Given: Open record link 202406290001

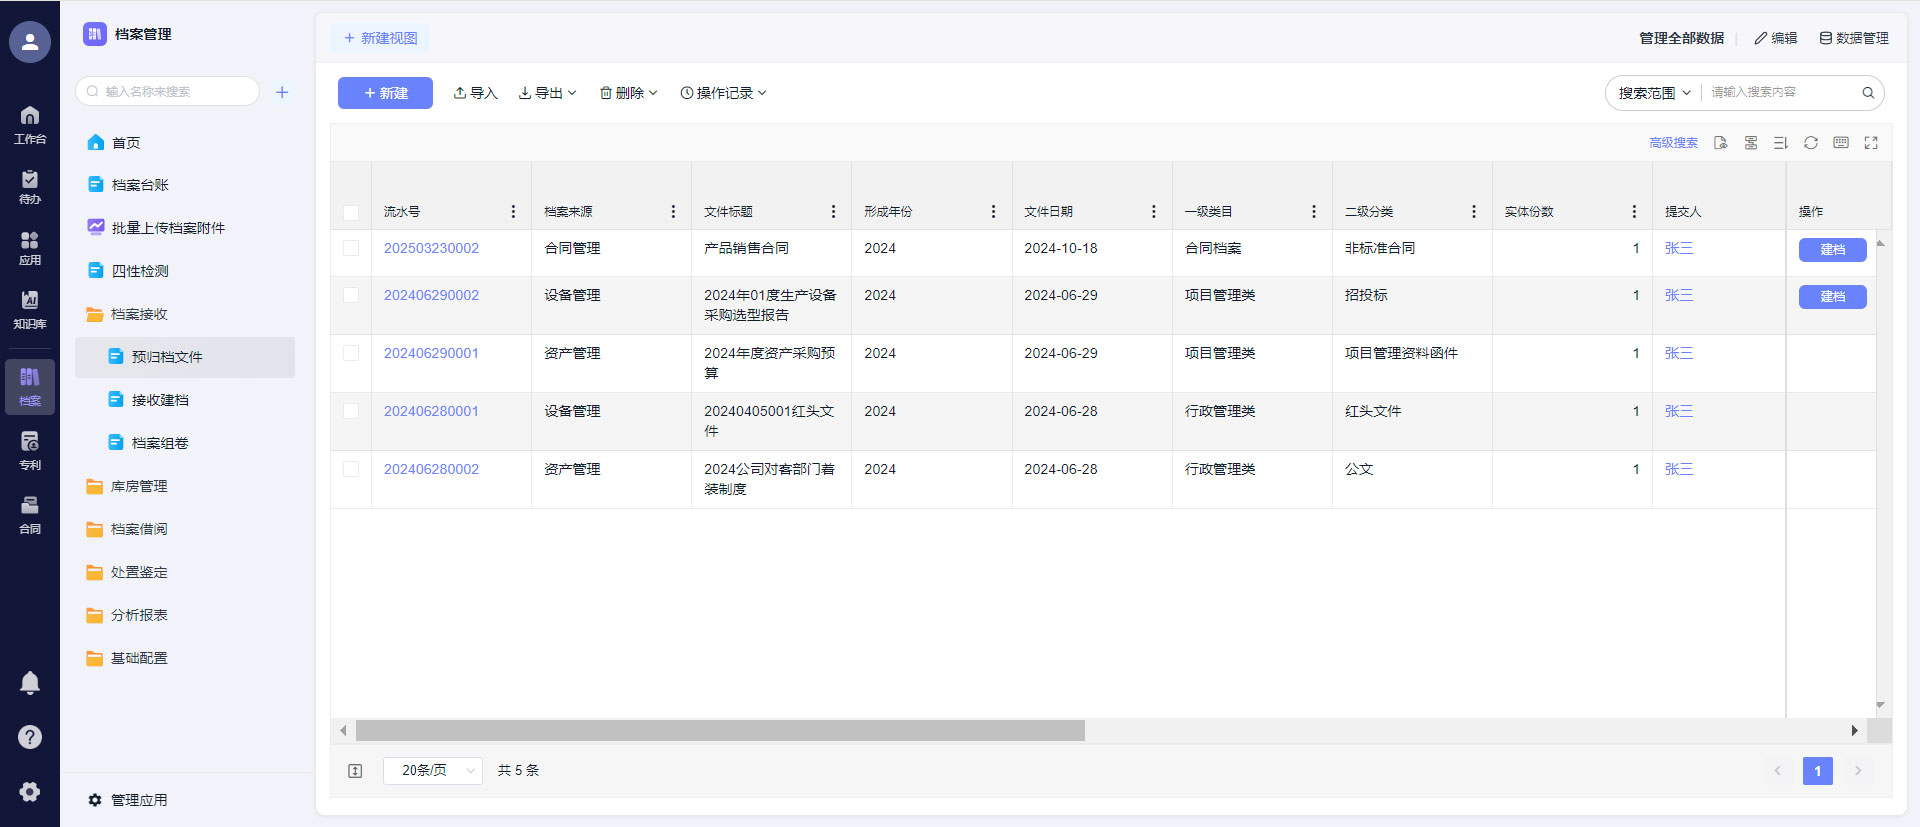Looking at the screenshot, I should click(x=431, y=353).
